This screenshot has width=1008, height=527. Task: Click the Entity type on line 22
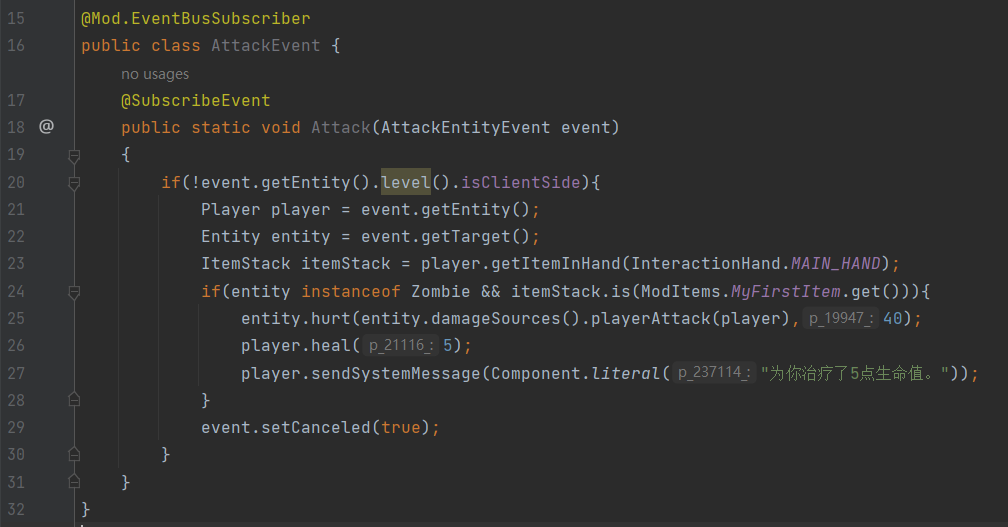click(231, 237)
